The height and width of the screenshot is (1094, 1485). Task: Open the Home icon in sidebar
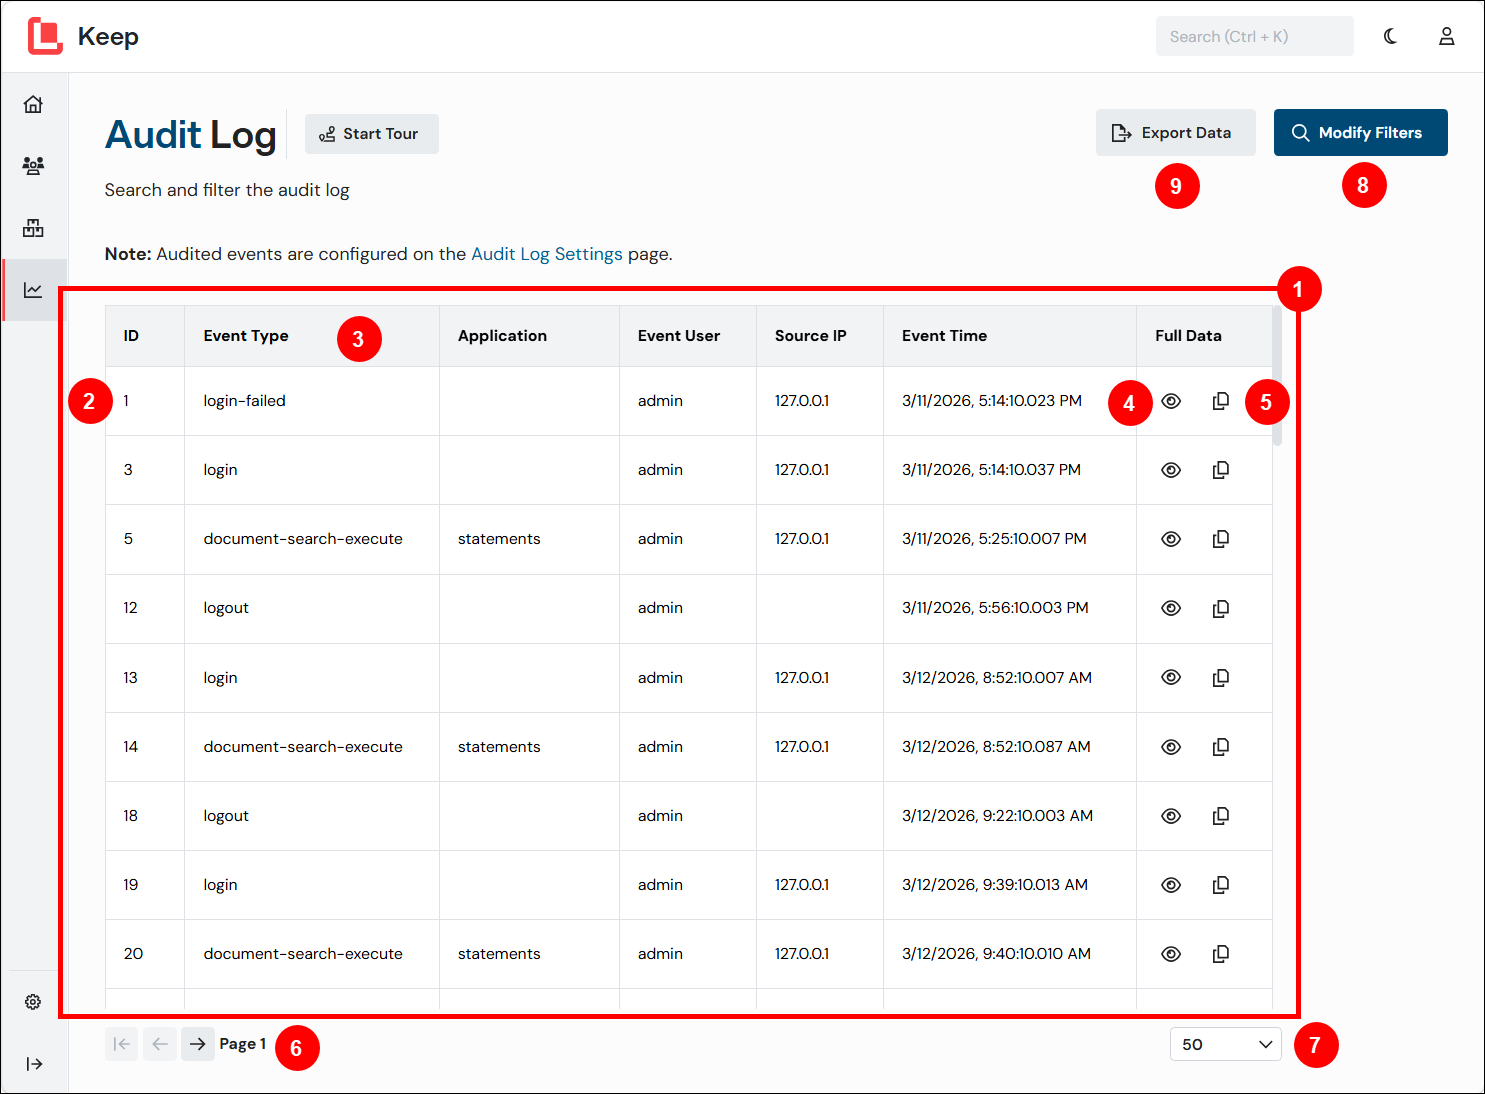pos(33,104)
